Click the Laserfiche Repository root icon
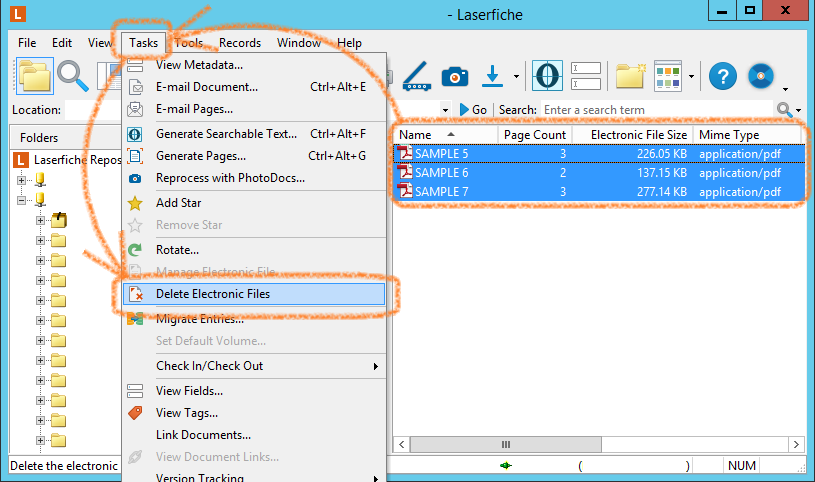Screen dimensions: 815x482 [21, 160]
